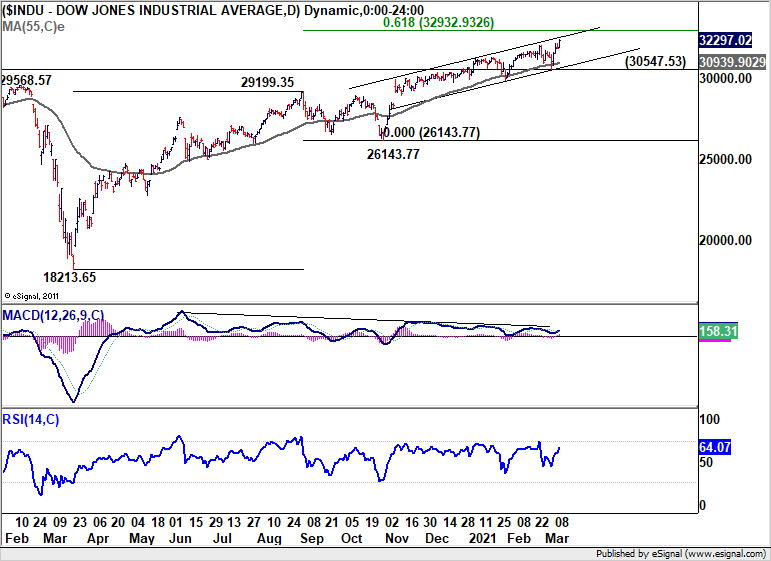Click the 29568.57 high label
Screen dimensions: 771x561
pyautogui.click(x=26, y=80)
